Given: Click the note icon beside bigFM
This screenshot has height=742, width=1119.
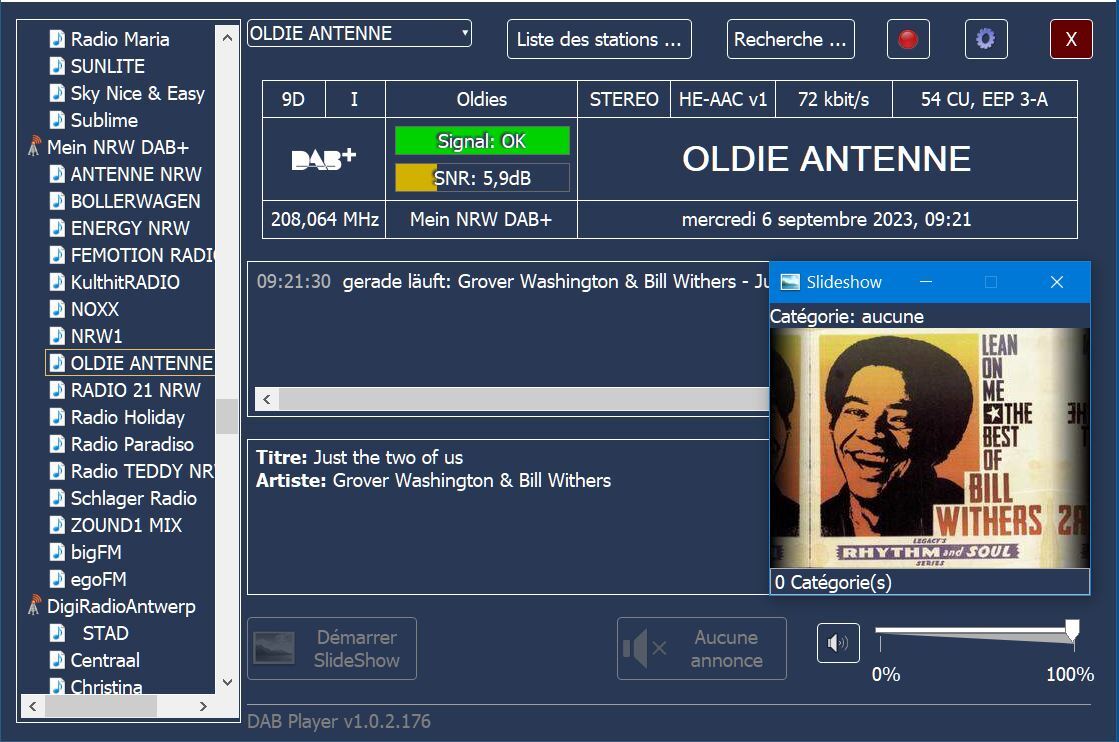Looking at the screenshot, I should pyautogui.click(x=57, y=552).
